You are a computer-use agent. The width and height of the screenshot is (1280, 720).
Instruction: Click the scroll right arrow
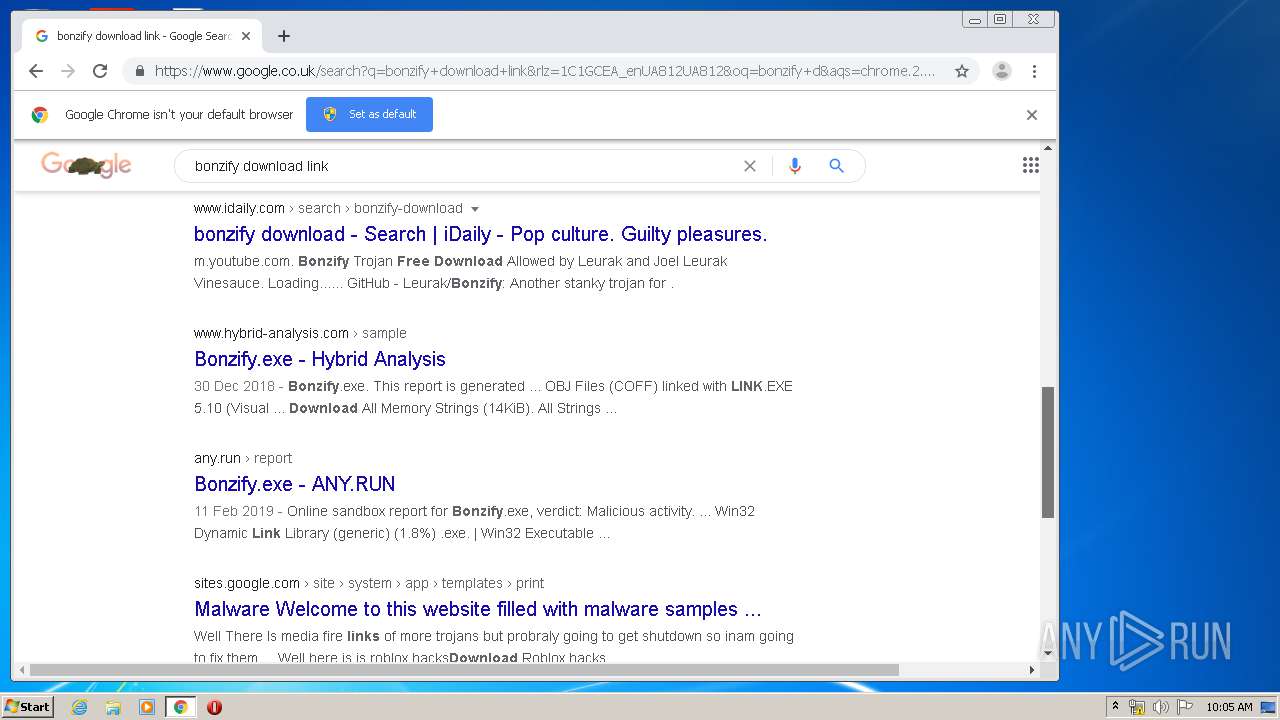(x=1033, y=670)
